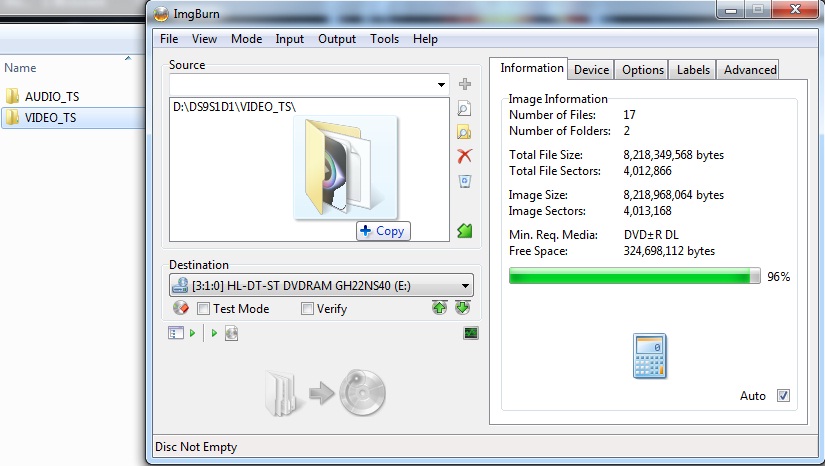This screenshot has height=466, width=825.
Task: Open the File menu
Action: [x=169, y=39]
